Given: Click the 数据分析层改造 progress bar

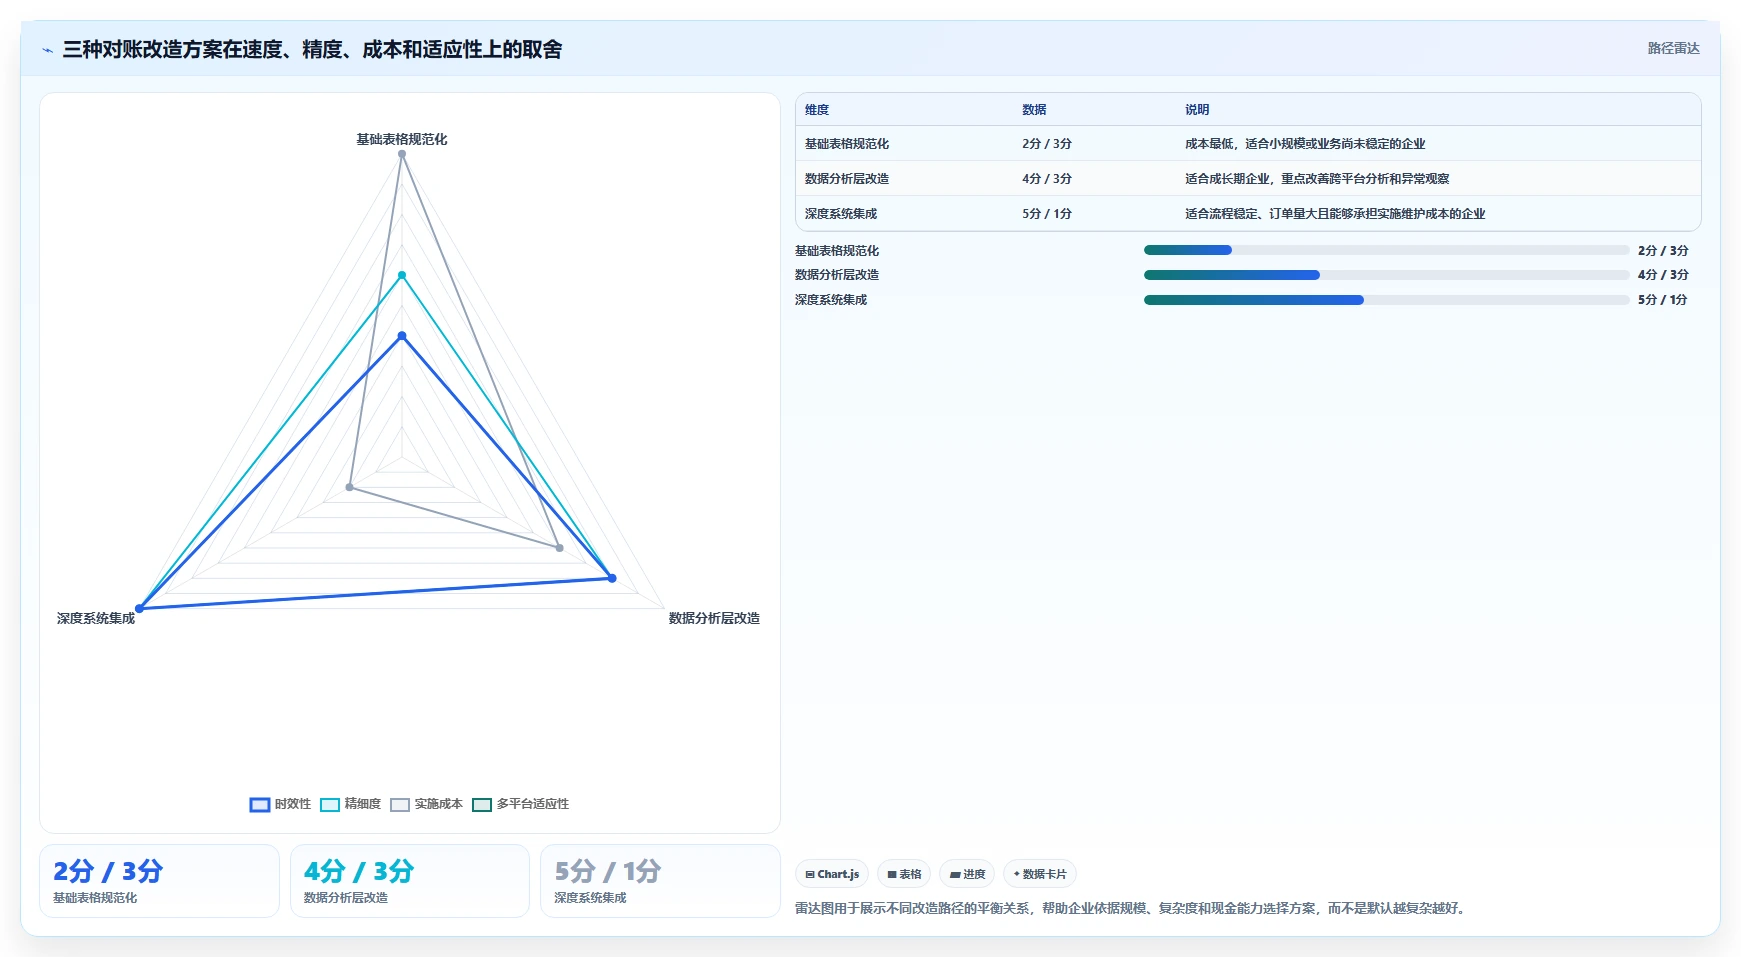Looking at the screenshot, I should coord(1386,275).
